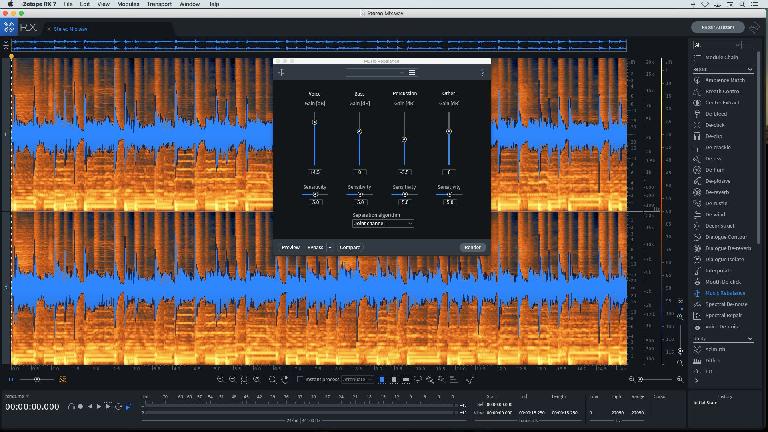Open the Center Extract module
This screenshot has height=432, width=768.
[719, 103]
